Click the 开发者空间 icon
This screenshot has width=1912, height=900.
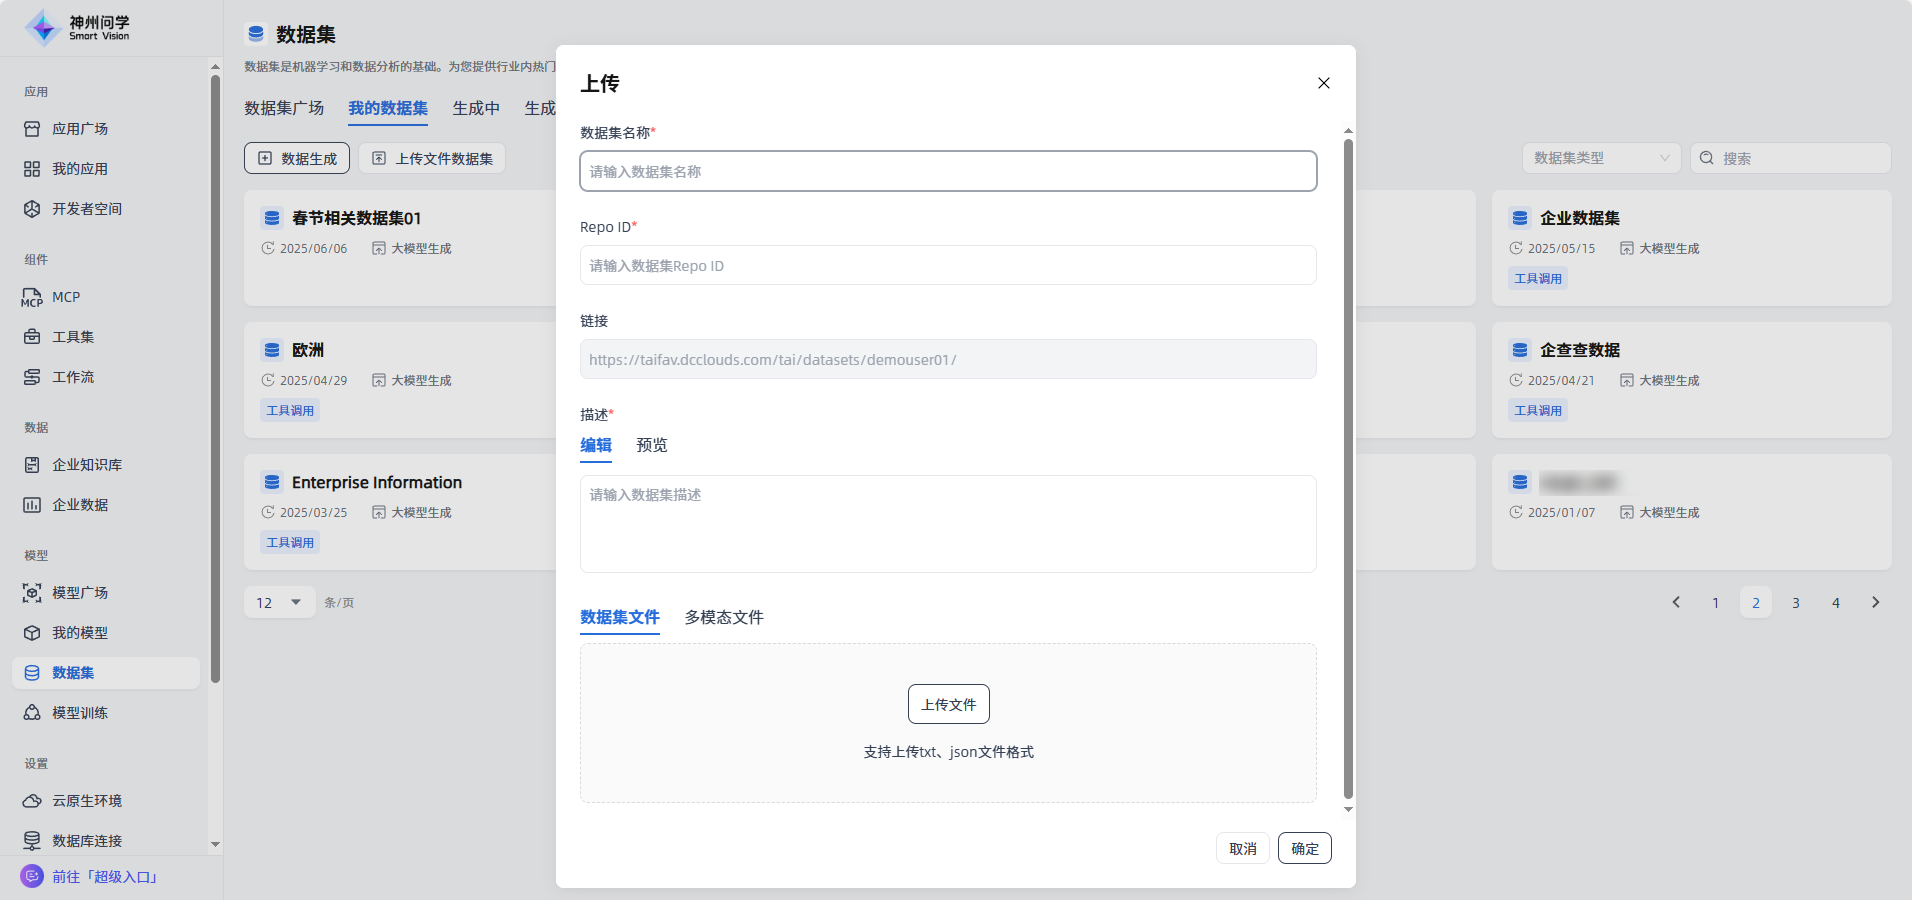pyautogui.click(x=32, y=209)
